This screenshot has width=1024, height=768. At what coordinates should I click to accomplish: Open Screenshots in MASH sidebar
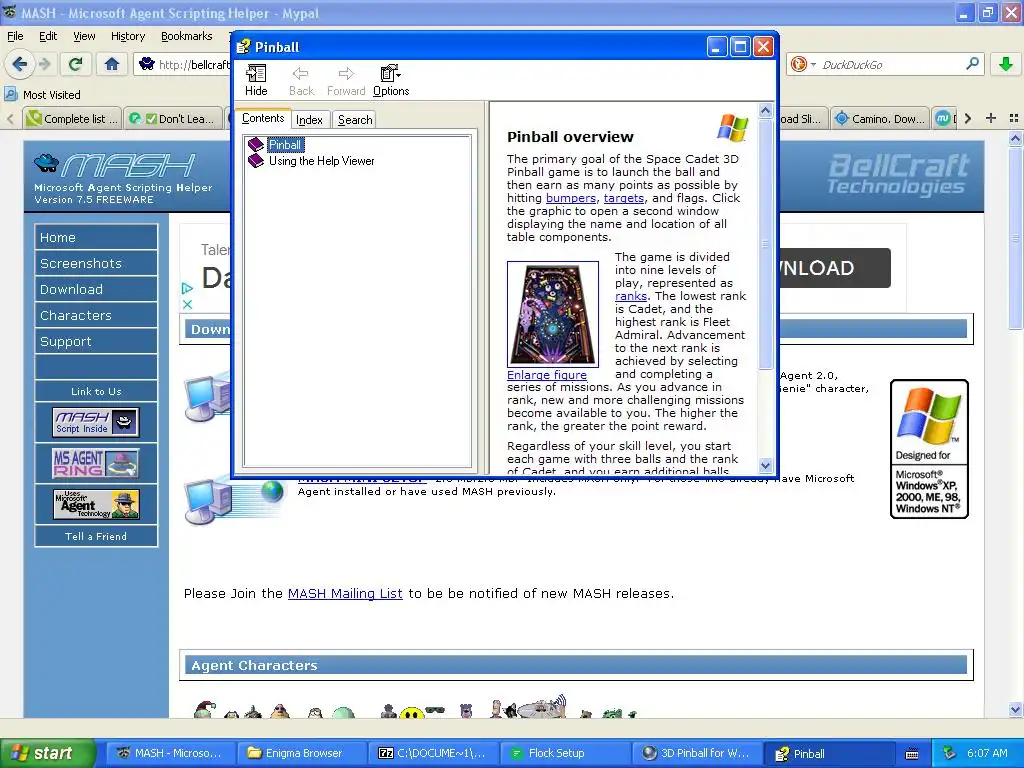(96, 263)
